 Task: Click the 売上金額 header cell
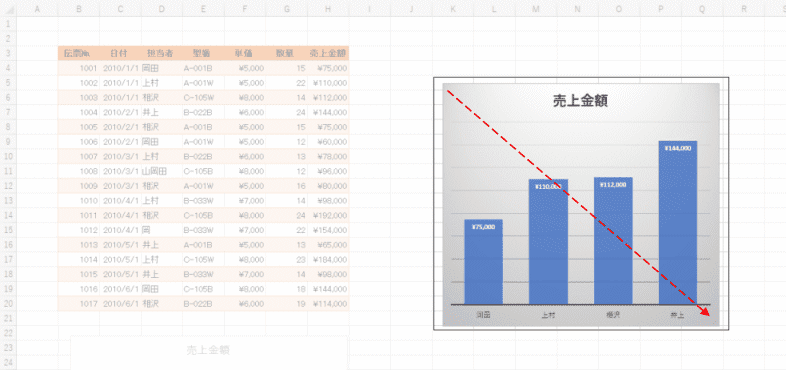[328, 53]
